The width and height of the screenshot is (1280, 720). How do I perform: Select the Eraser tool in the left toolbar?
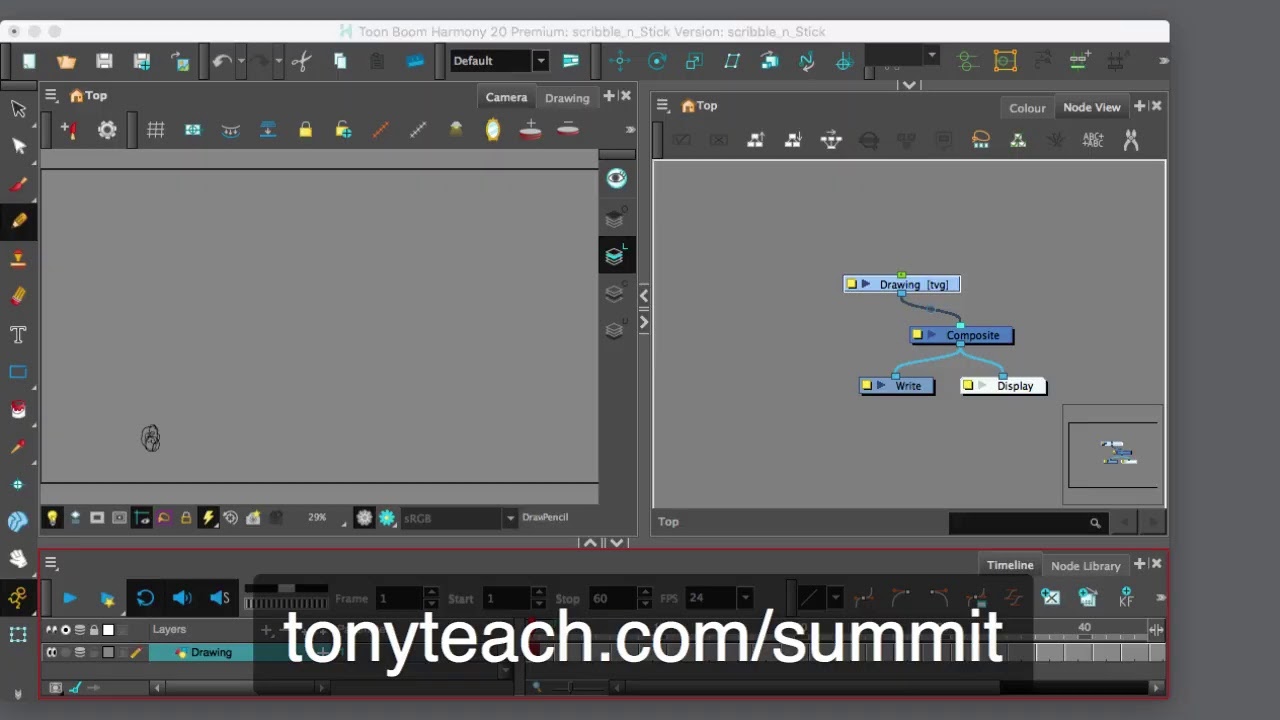point(18,296)
